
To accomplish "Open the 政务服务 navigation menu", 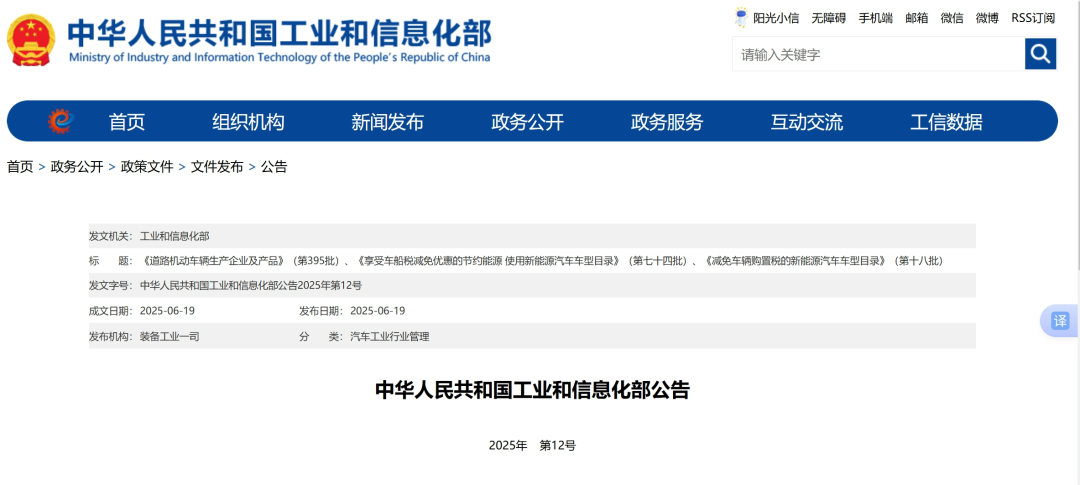I will 667,122.
